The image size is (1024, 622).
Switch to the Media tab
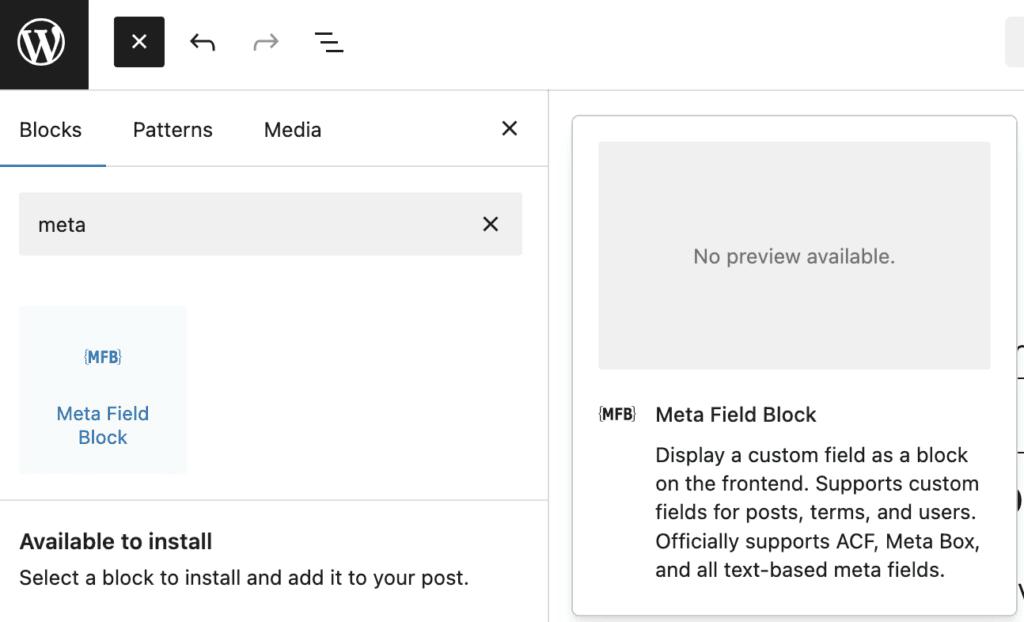[292, 129]
